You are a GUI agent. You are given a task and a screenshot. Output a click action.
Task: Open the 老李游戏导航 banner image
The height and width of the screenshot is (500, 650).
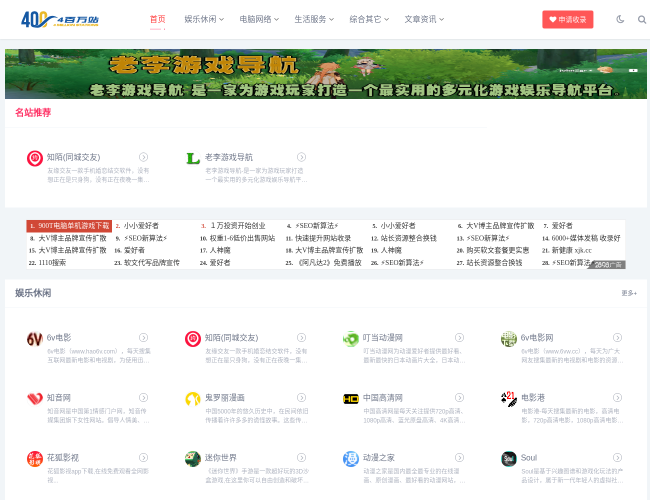pos(326,74)
